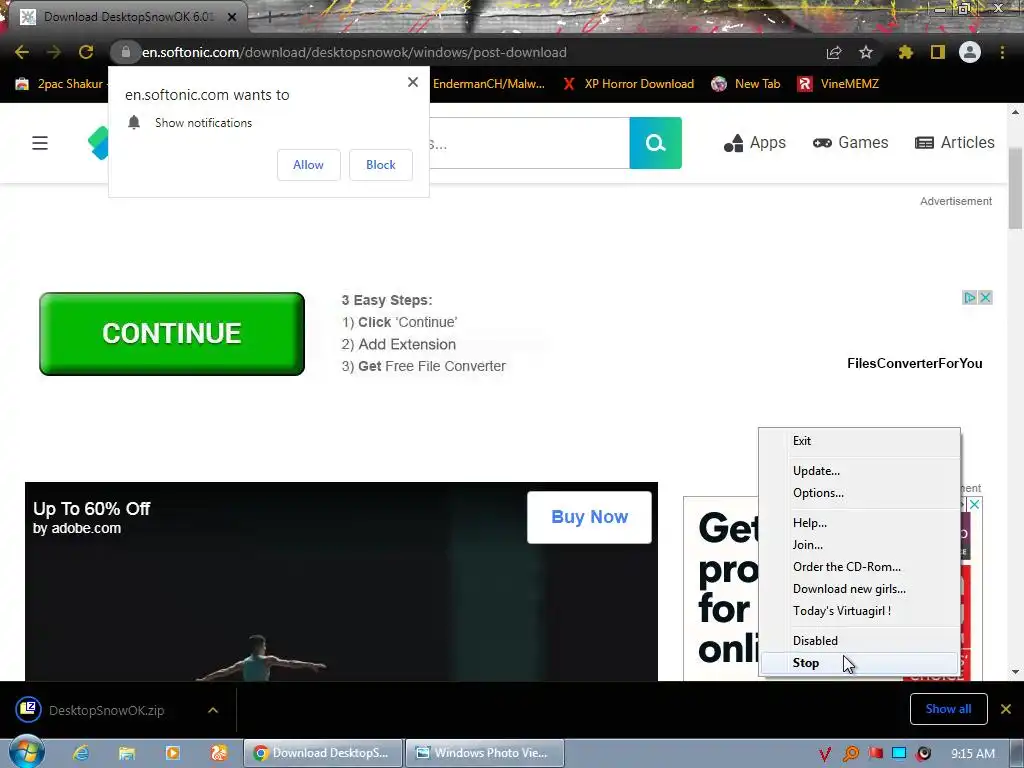Screen dimensions: 1024x768
Task: Open the New Tab bookmark
Action: [746, 84]
